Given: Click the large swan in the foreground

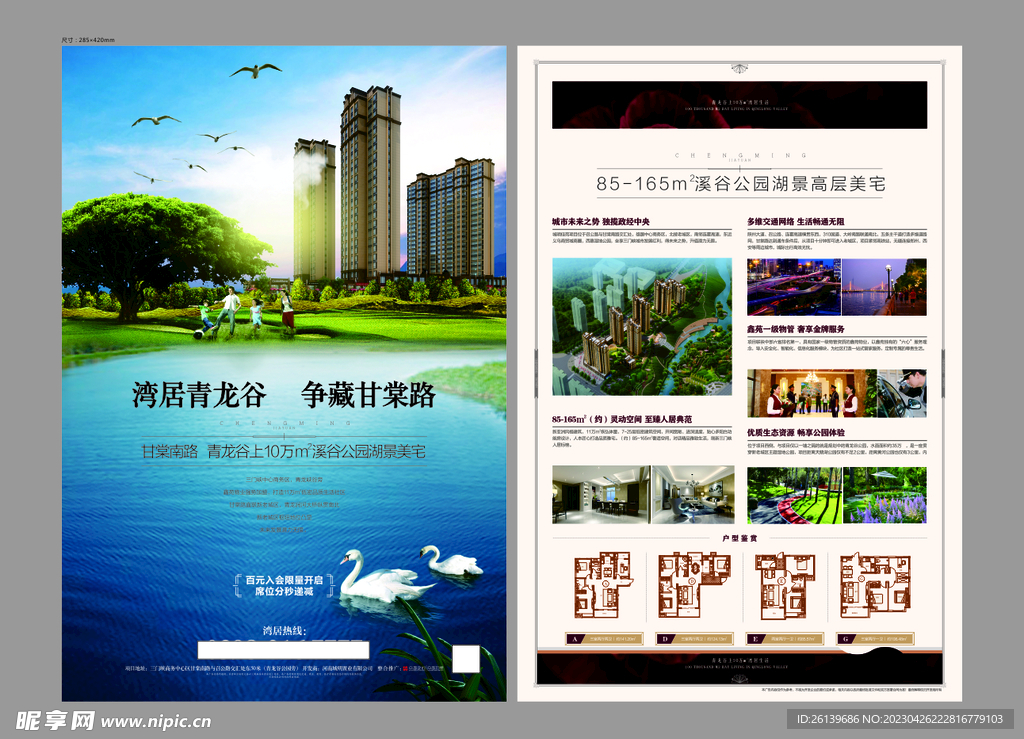Looking at the screenshot, I should click(385, 576).
